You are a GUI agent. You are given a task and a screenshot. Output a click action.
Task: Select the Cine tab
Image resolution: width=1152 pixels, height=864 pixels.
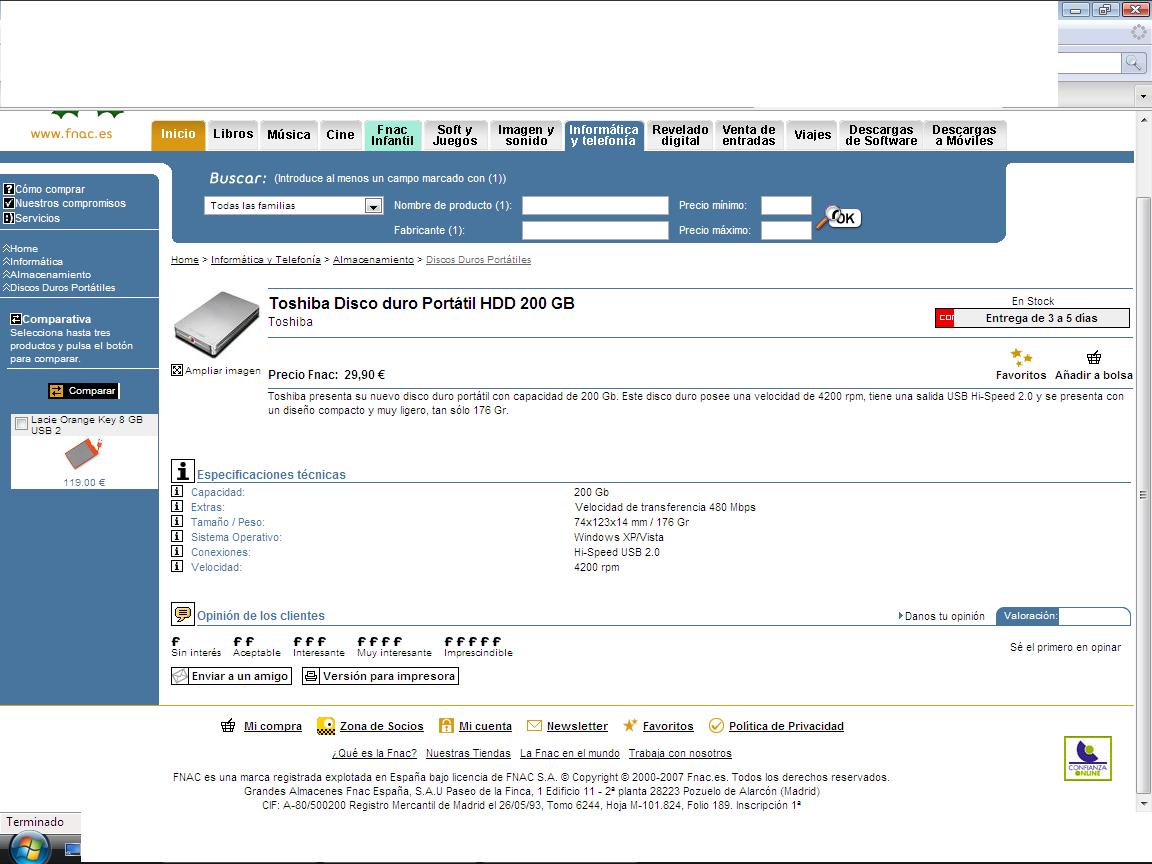pos(340,135)
